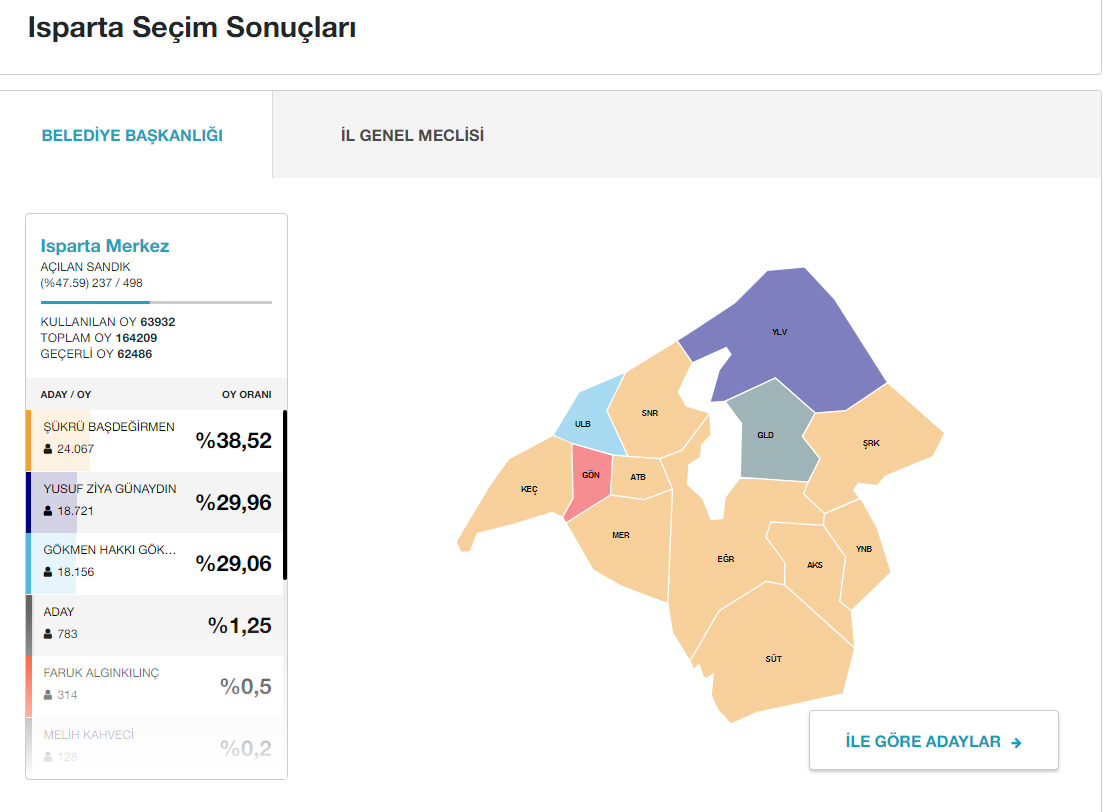This screenshot has width=1103, height=812.
Task: Select the AKS district on map
Action: [x=812, y=566]
